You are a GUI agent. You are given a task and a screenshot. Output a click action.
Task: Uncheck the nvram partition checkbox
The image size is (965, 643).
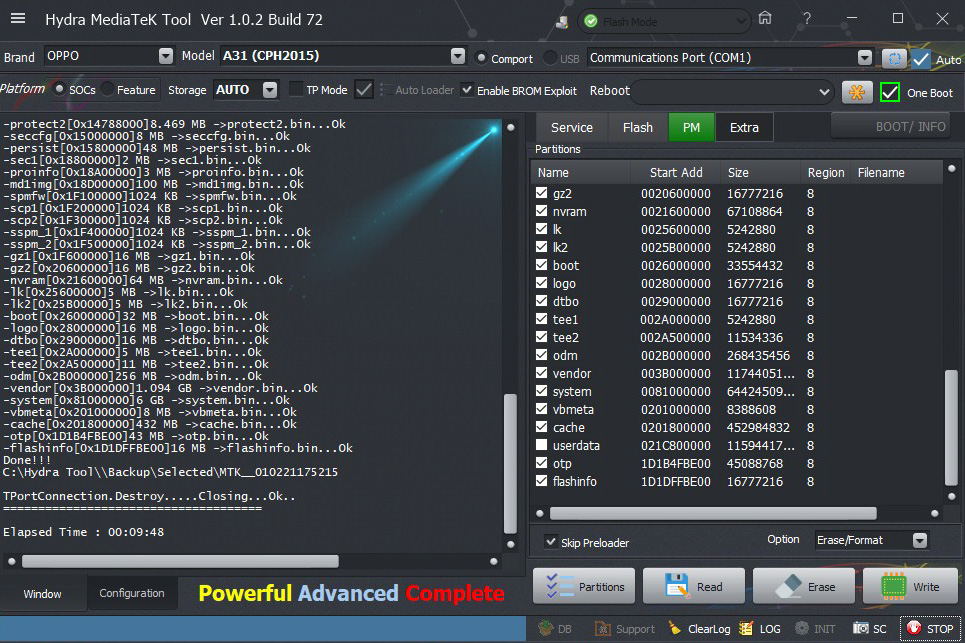pyautogui.click(x=542, y=210)
